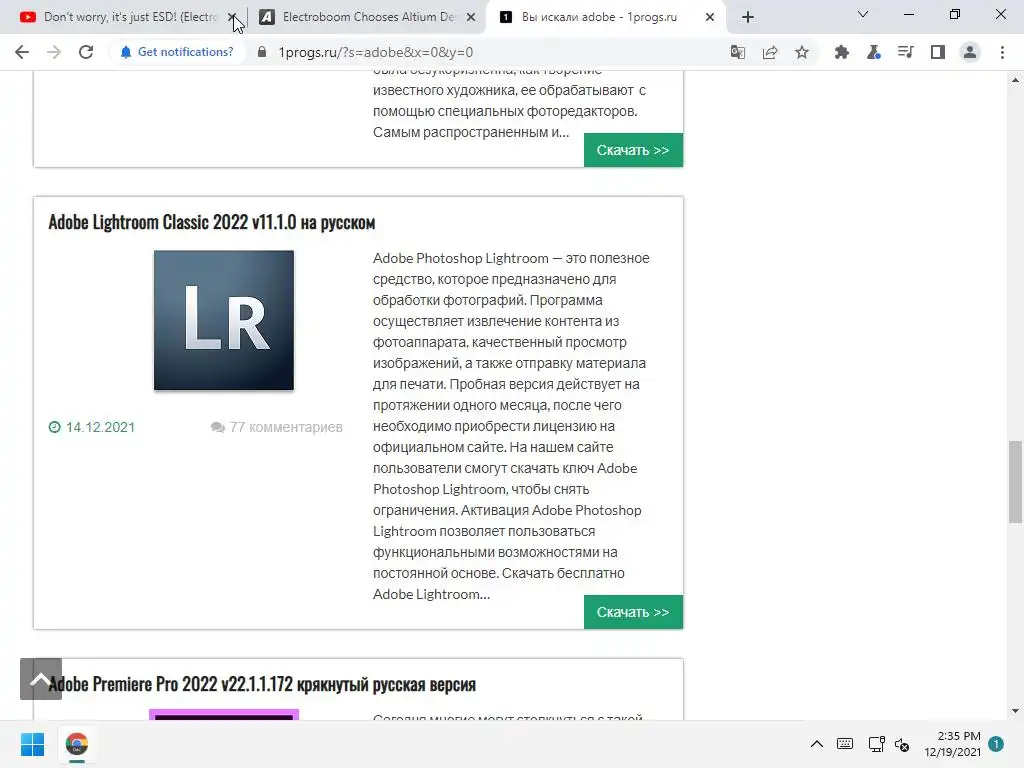Reload the current page

pos(86,52)
